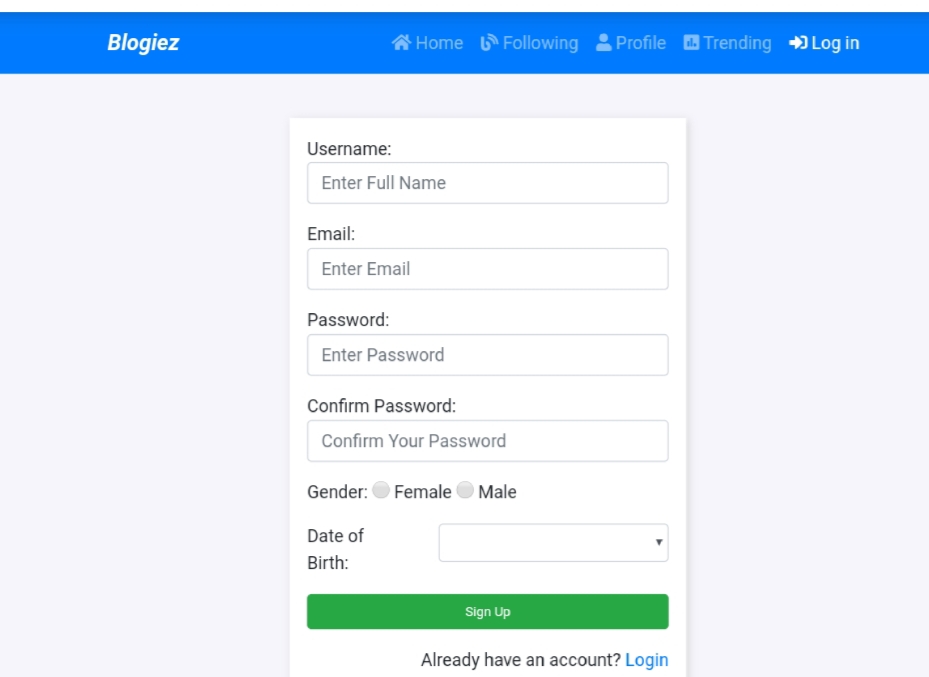Click the Home house icon
The image size is (929, 677).
401,43
